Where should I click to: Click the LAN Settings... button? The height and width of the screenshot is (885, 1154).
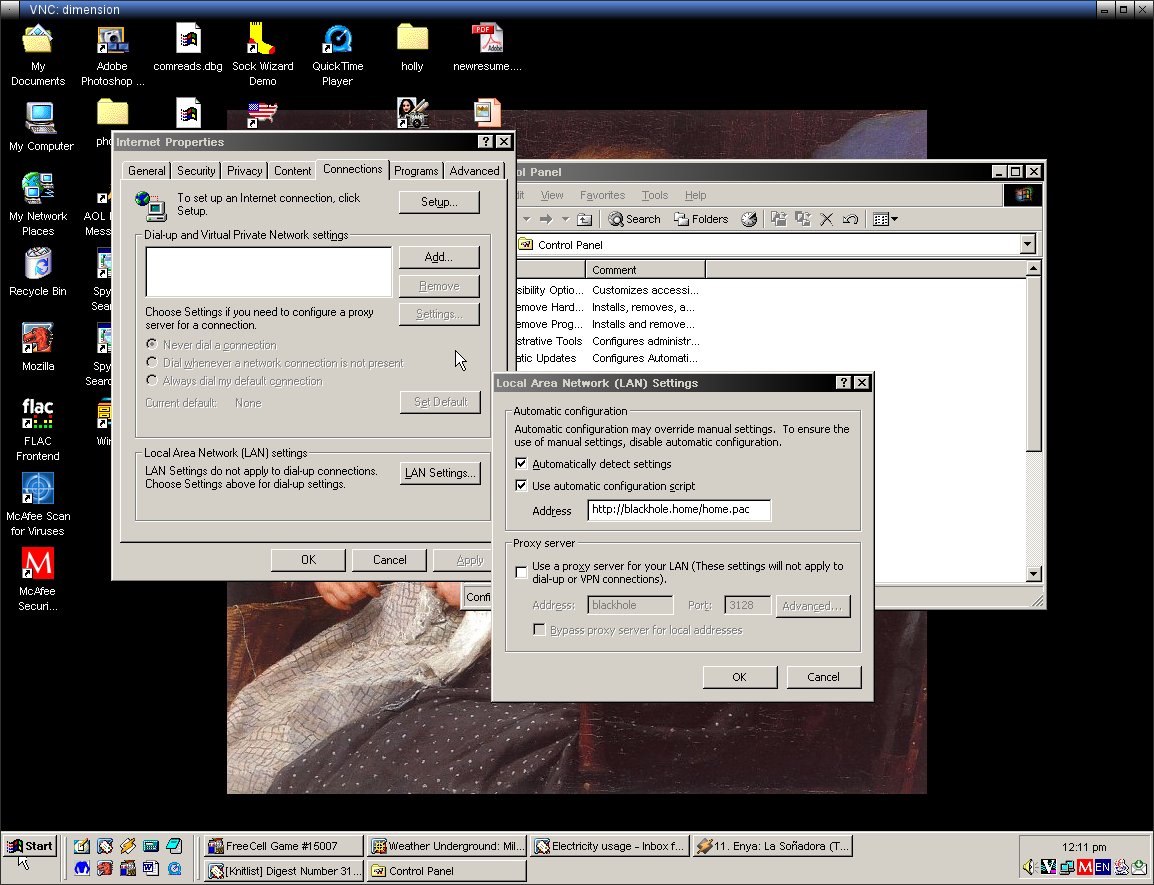(440, 473)
